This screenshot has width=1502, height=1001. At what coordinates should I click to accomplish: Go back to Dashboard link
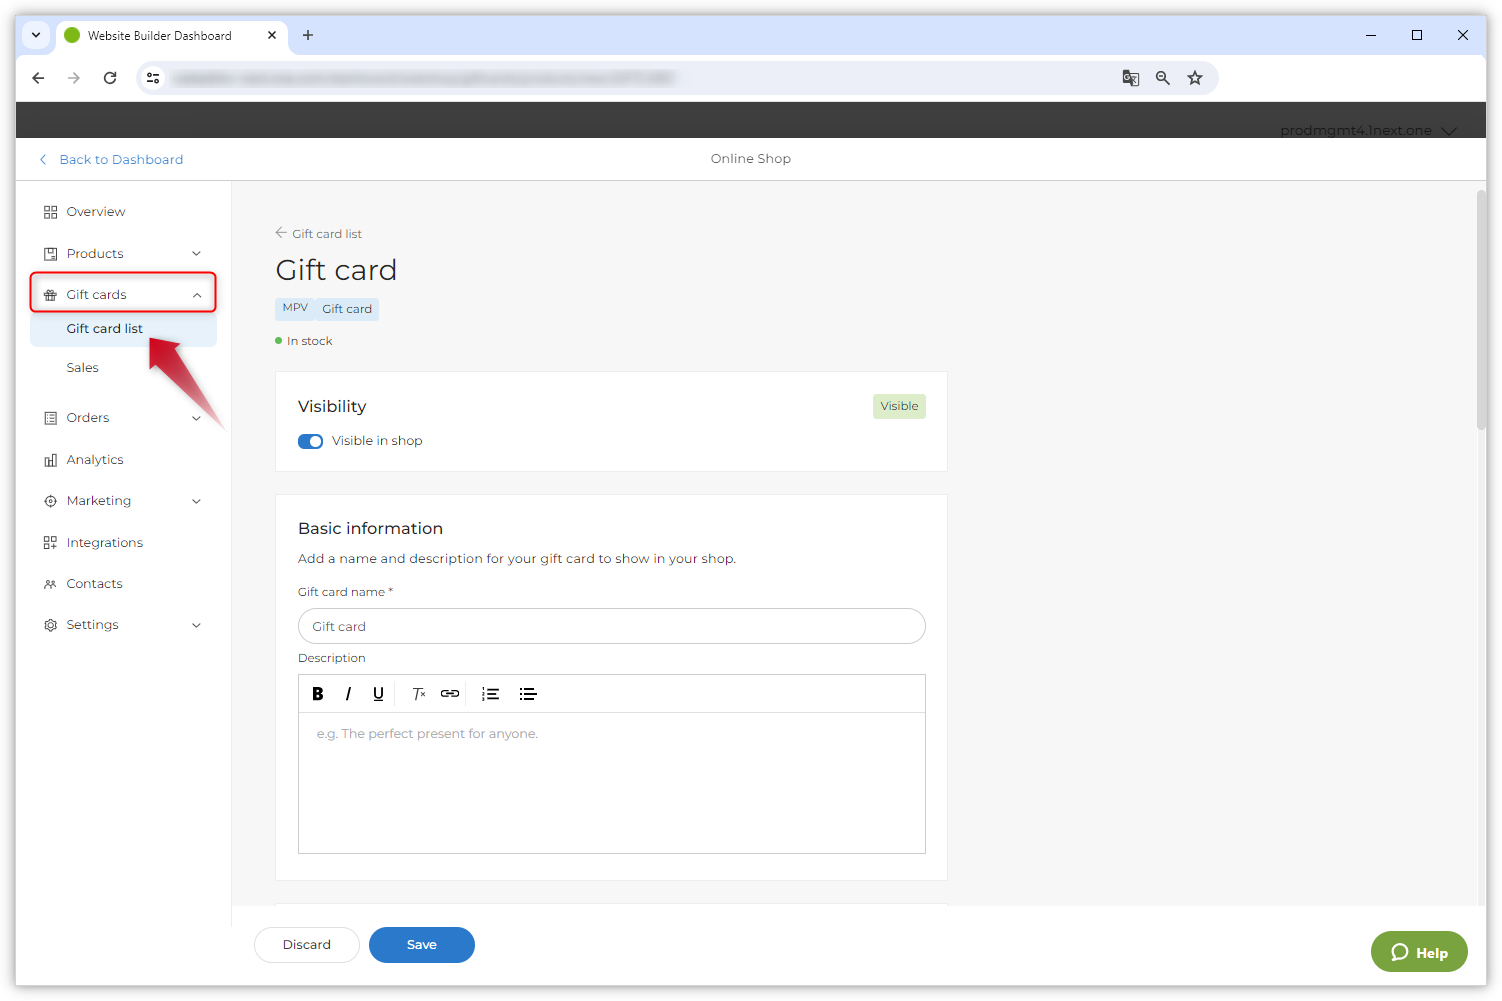120,160
